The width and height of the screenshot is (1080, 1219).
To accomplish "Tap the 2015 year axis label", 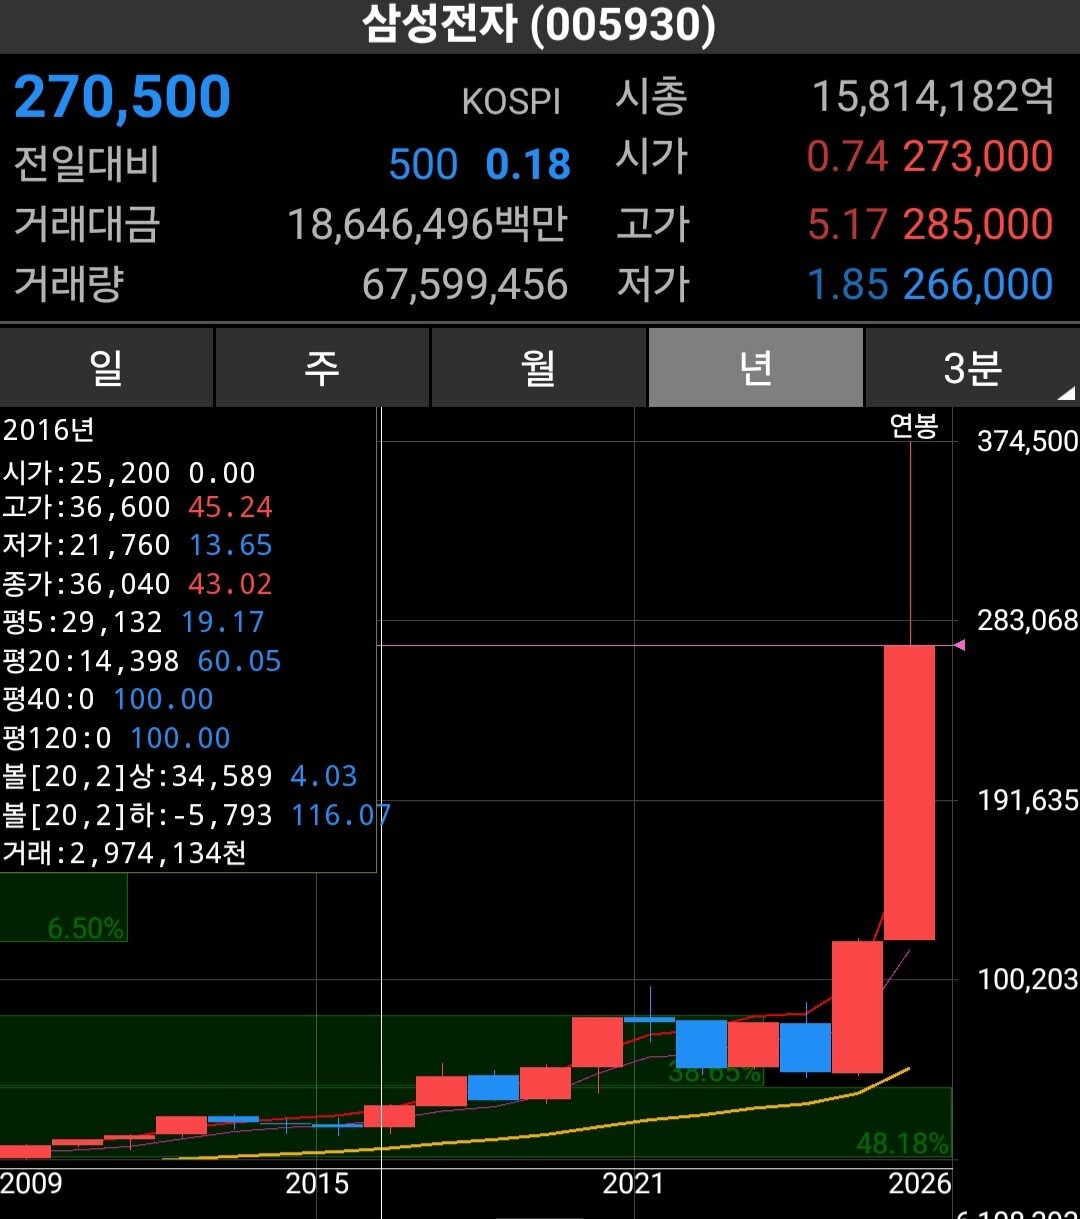I will [x=317, y=1184].
